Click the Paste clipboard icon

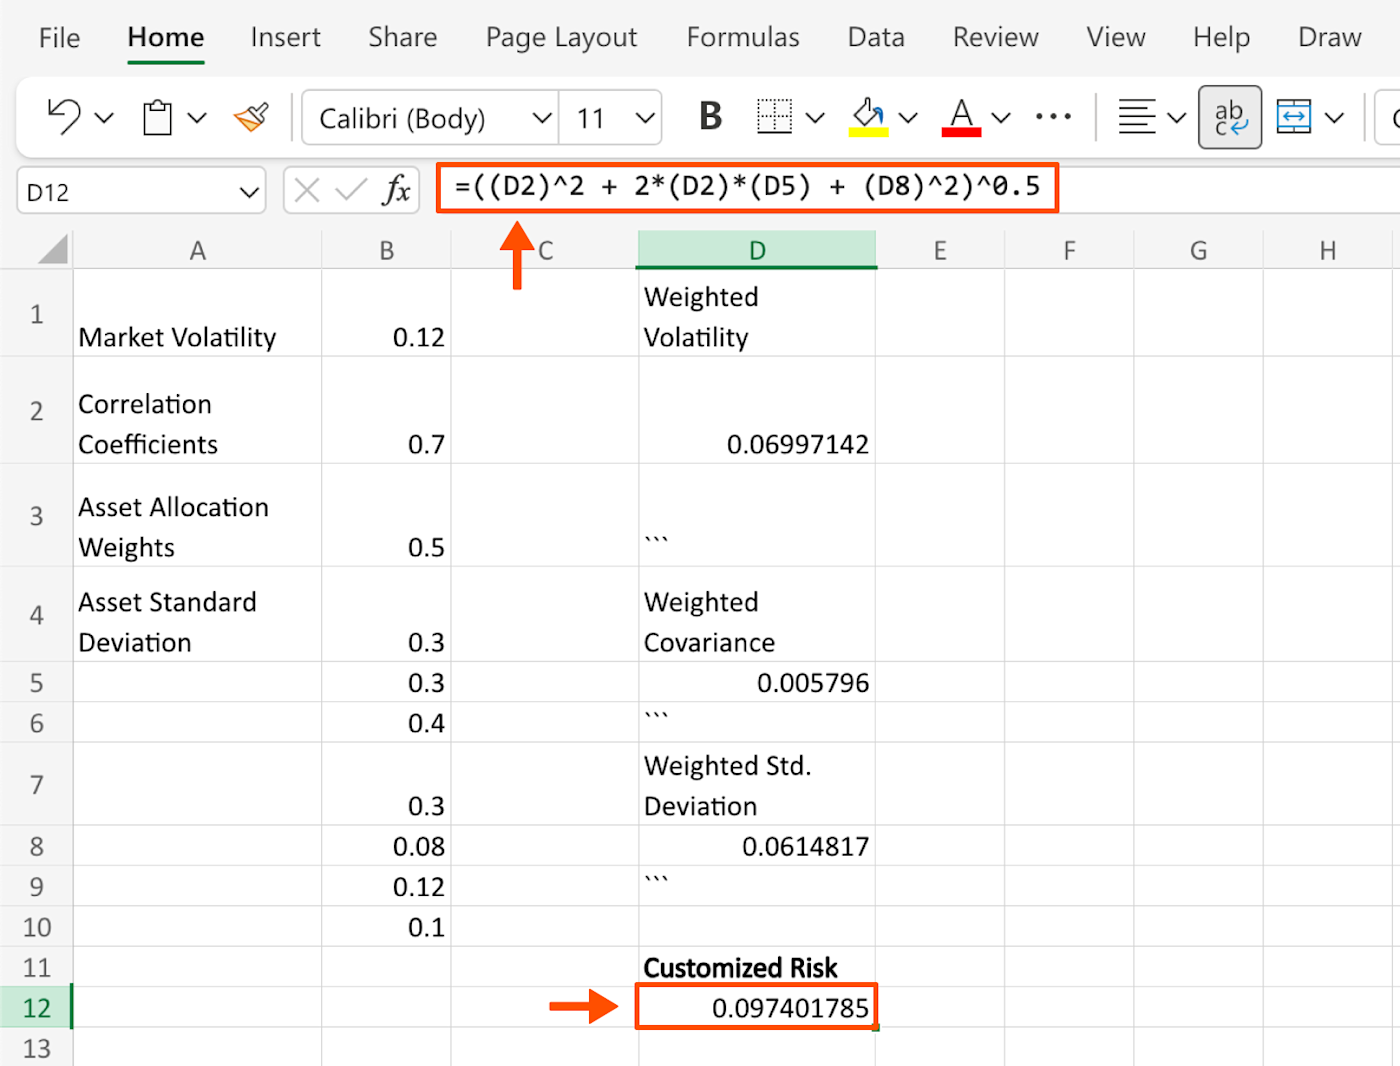pyautogui.click(x=157, y=118)
